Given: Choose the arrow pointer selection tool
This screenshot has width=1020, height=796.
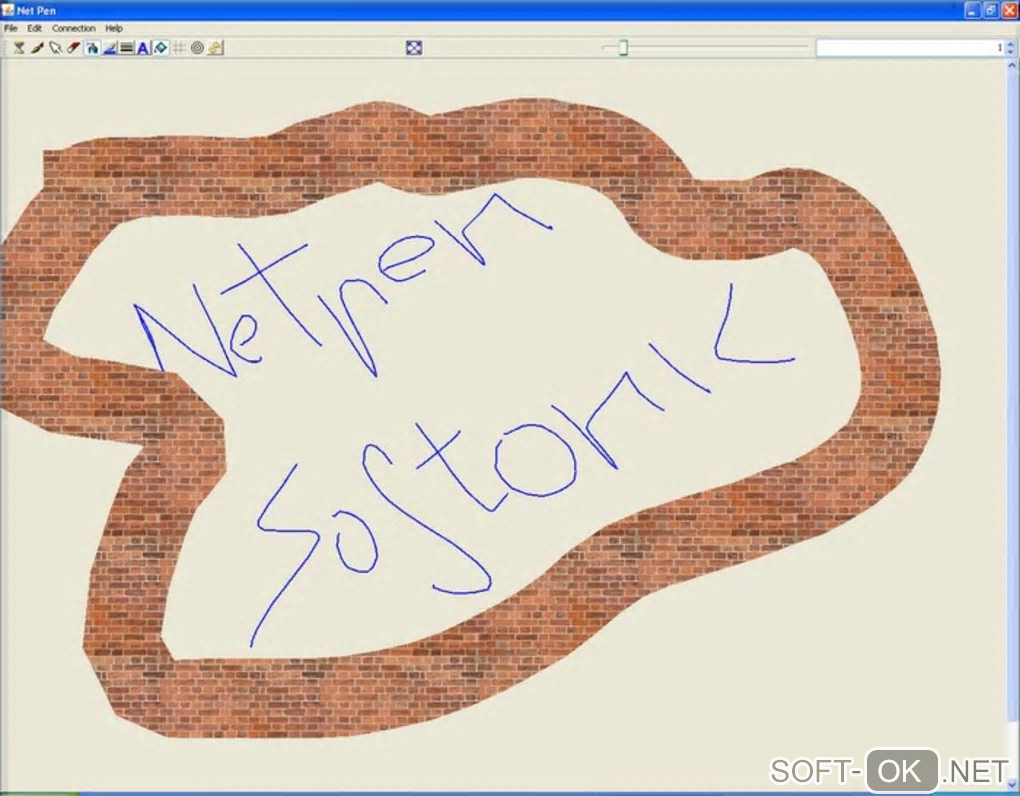Looking at the screenshot, I should pyautogui.click(x=55, y=47).
